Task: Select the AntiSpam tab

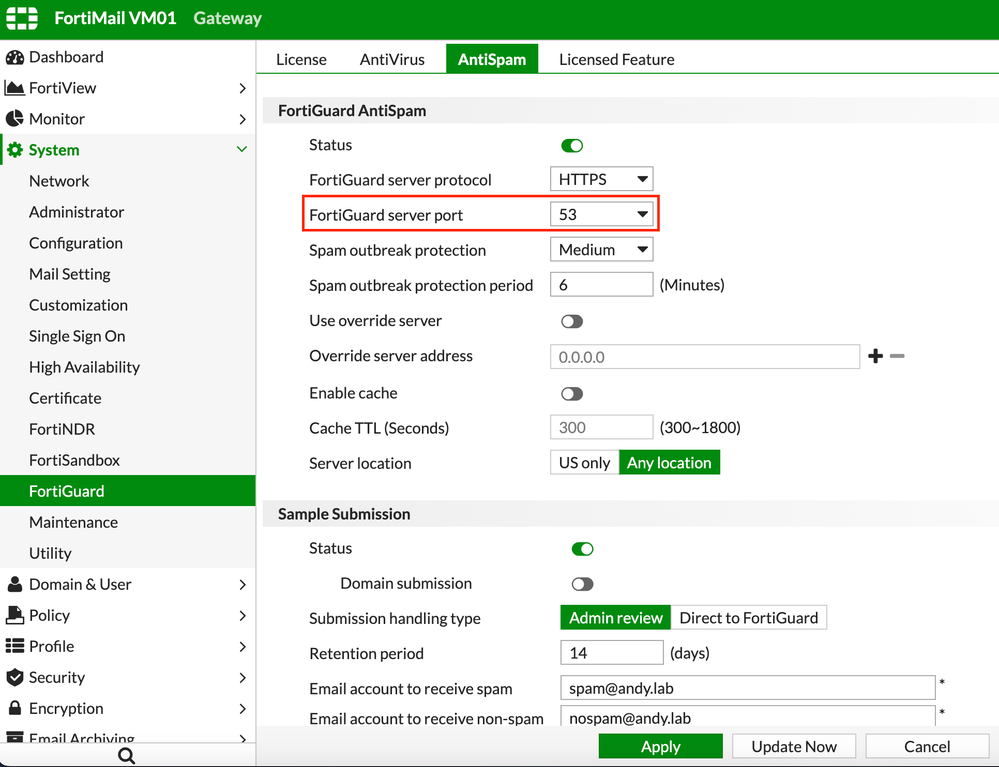Action: click(x=492, y=59)
